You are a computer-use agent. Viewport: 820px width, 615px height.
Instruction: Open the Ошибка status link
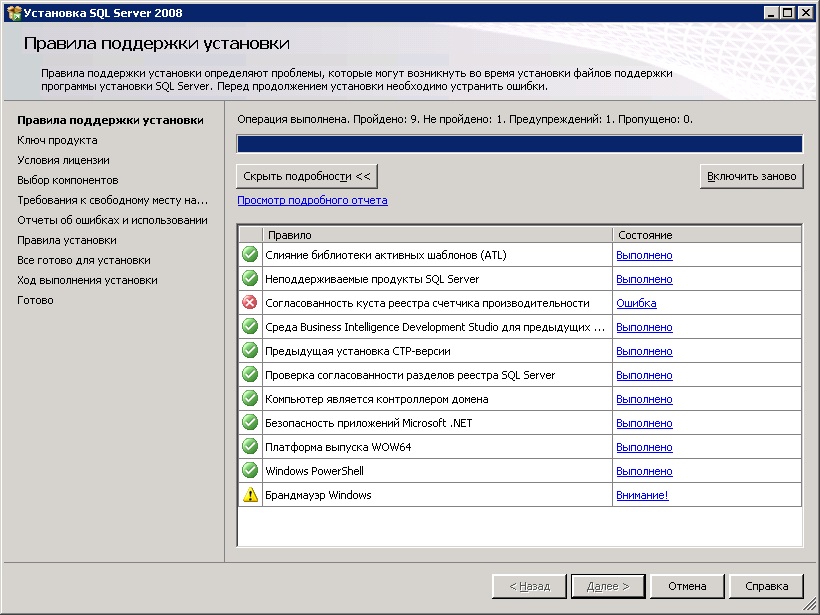pyautogui.click(x=636, y=303)
